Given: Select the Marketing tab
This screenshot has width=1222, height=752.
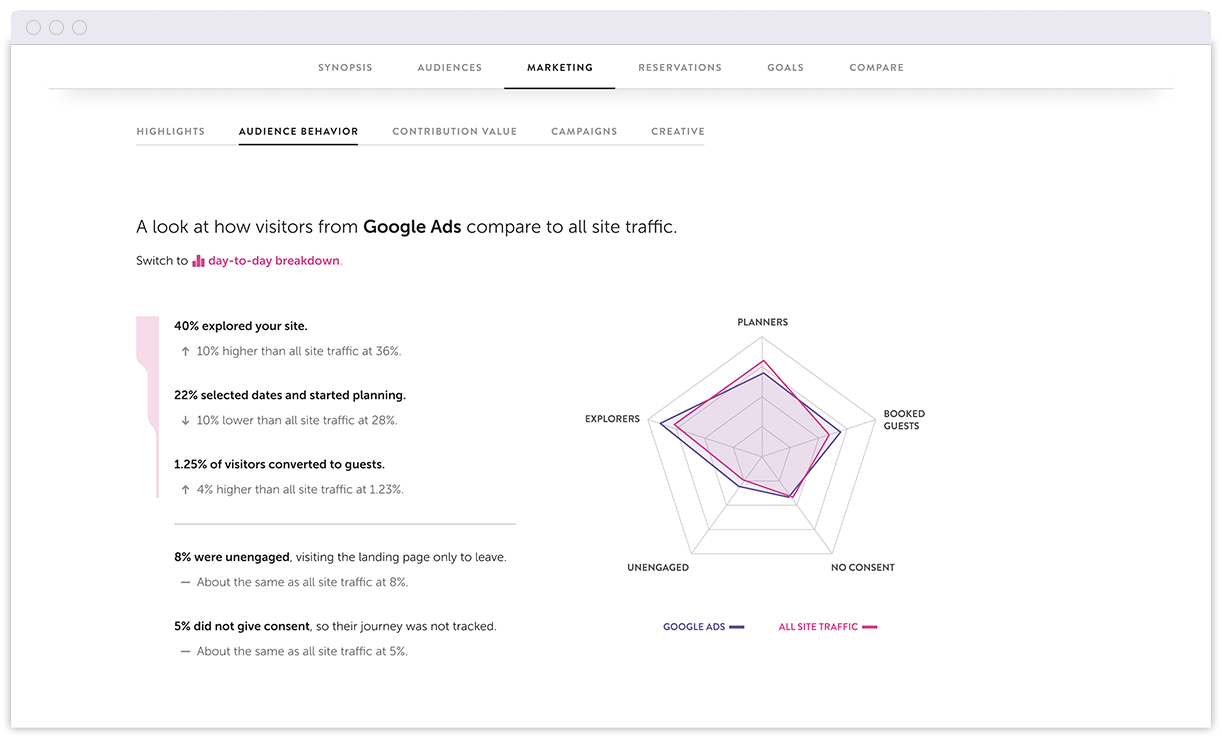Looking at the screenshot, I should point(560,68).
